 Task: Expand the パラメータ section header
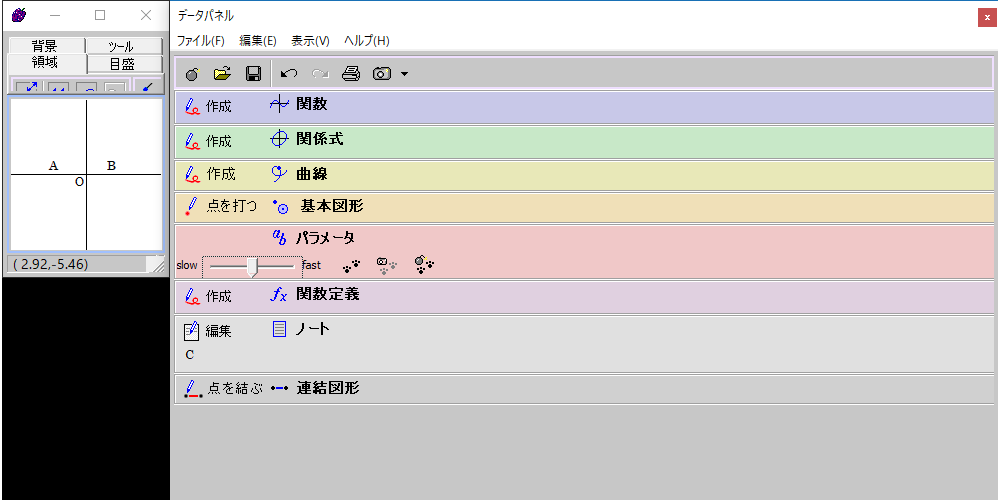click(325, 238)
